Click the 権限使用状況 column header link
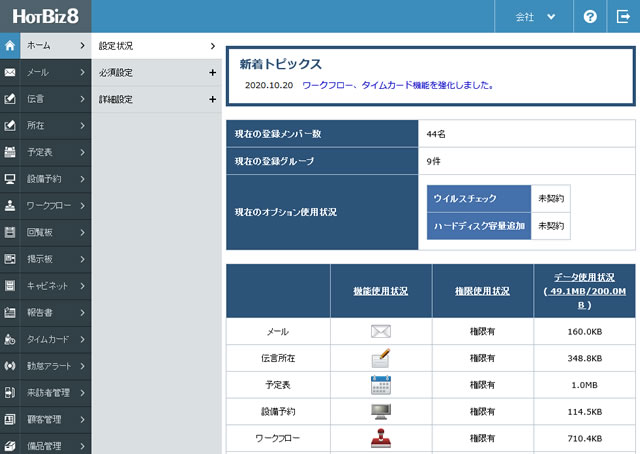This screenshot has width=640, height=454. coord(482,291)
